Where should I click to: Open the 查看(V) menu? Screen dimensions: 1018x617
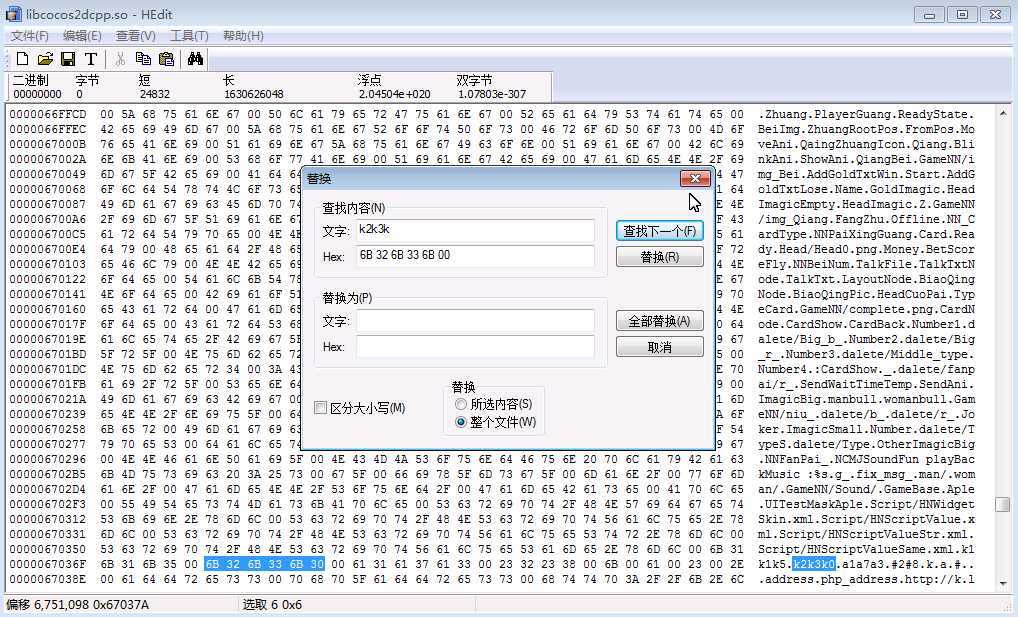[136, 36]
